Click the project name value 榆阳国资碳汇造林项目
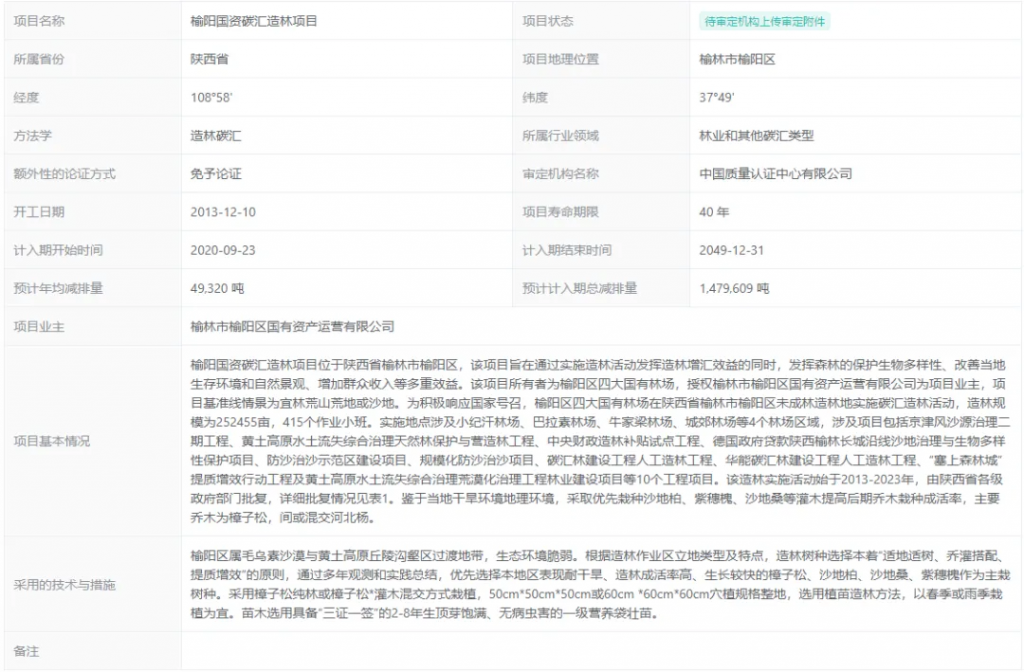This screenshot has height=672, width=1024. point(254,21)
